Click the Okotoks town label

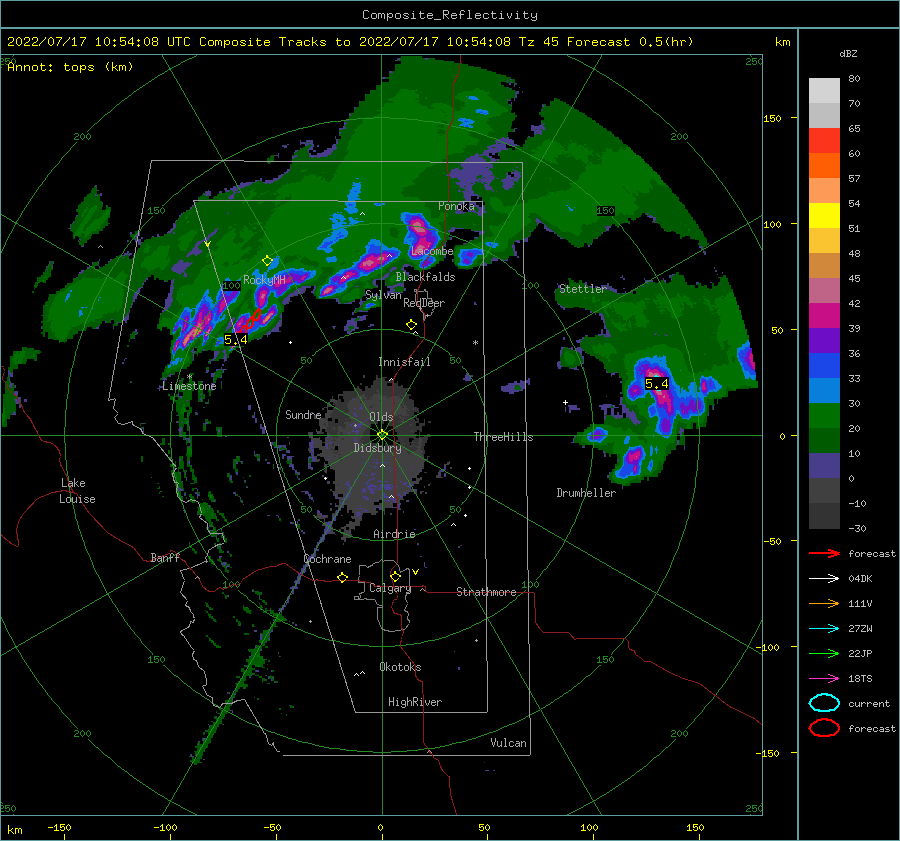coord(400,667)
